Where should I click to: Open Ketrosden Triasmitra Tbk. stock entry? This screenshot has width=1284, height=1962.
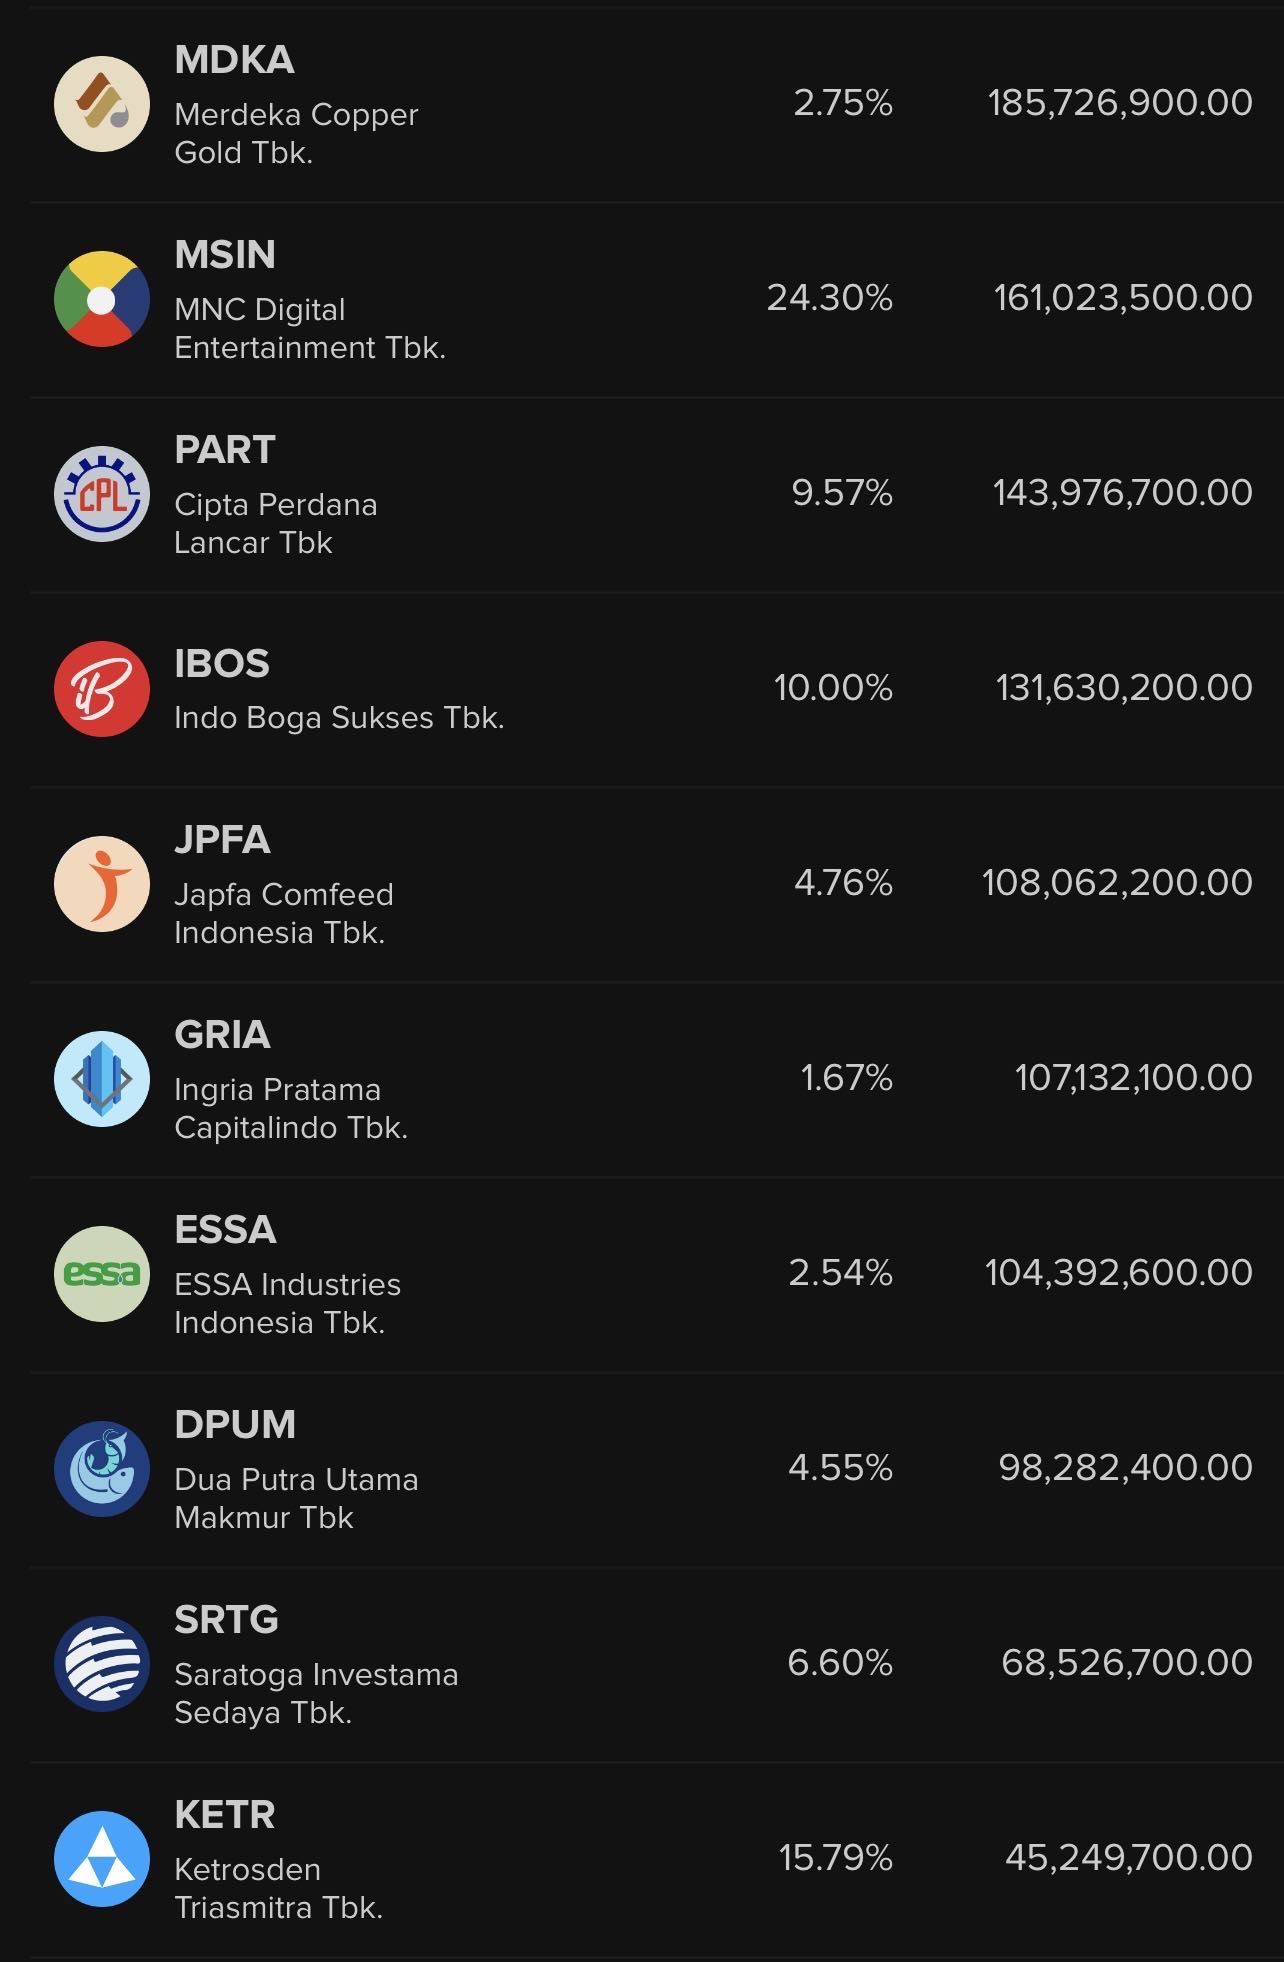pyautogui.click(x=656, y=1859)
